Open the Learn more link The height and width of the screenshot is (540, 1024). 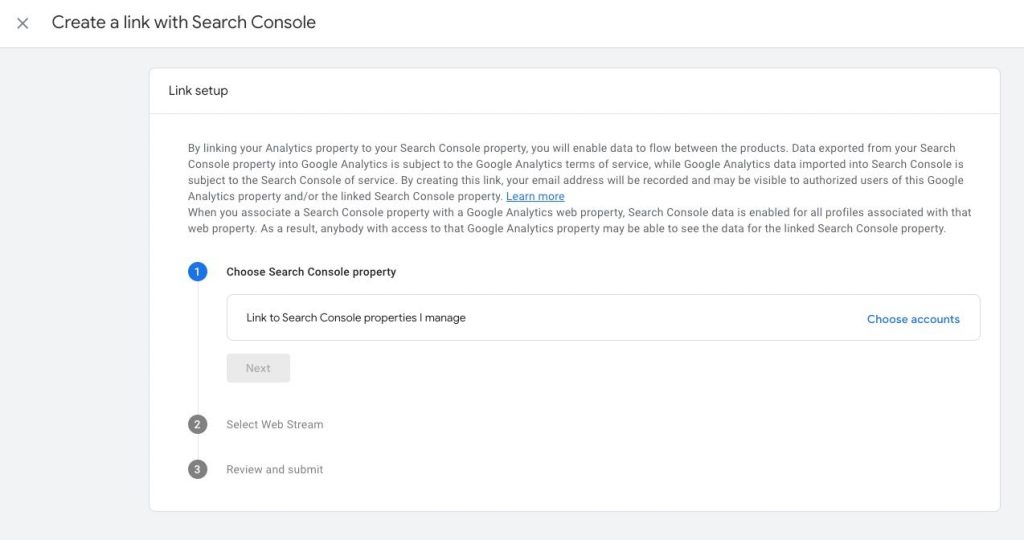[535, 197]
